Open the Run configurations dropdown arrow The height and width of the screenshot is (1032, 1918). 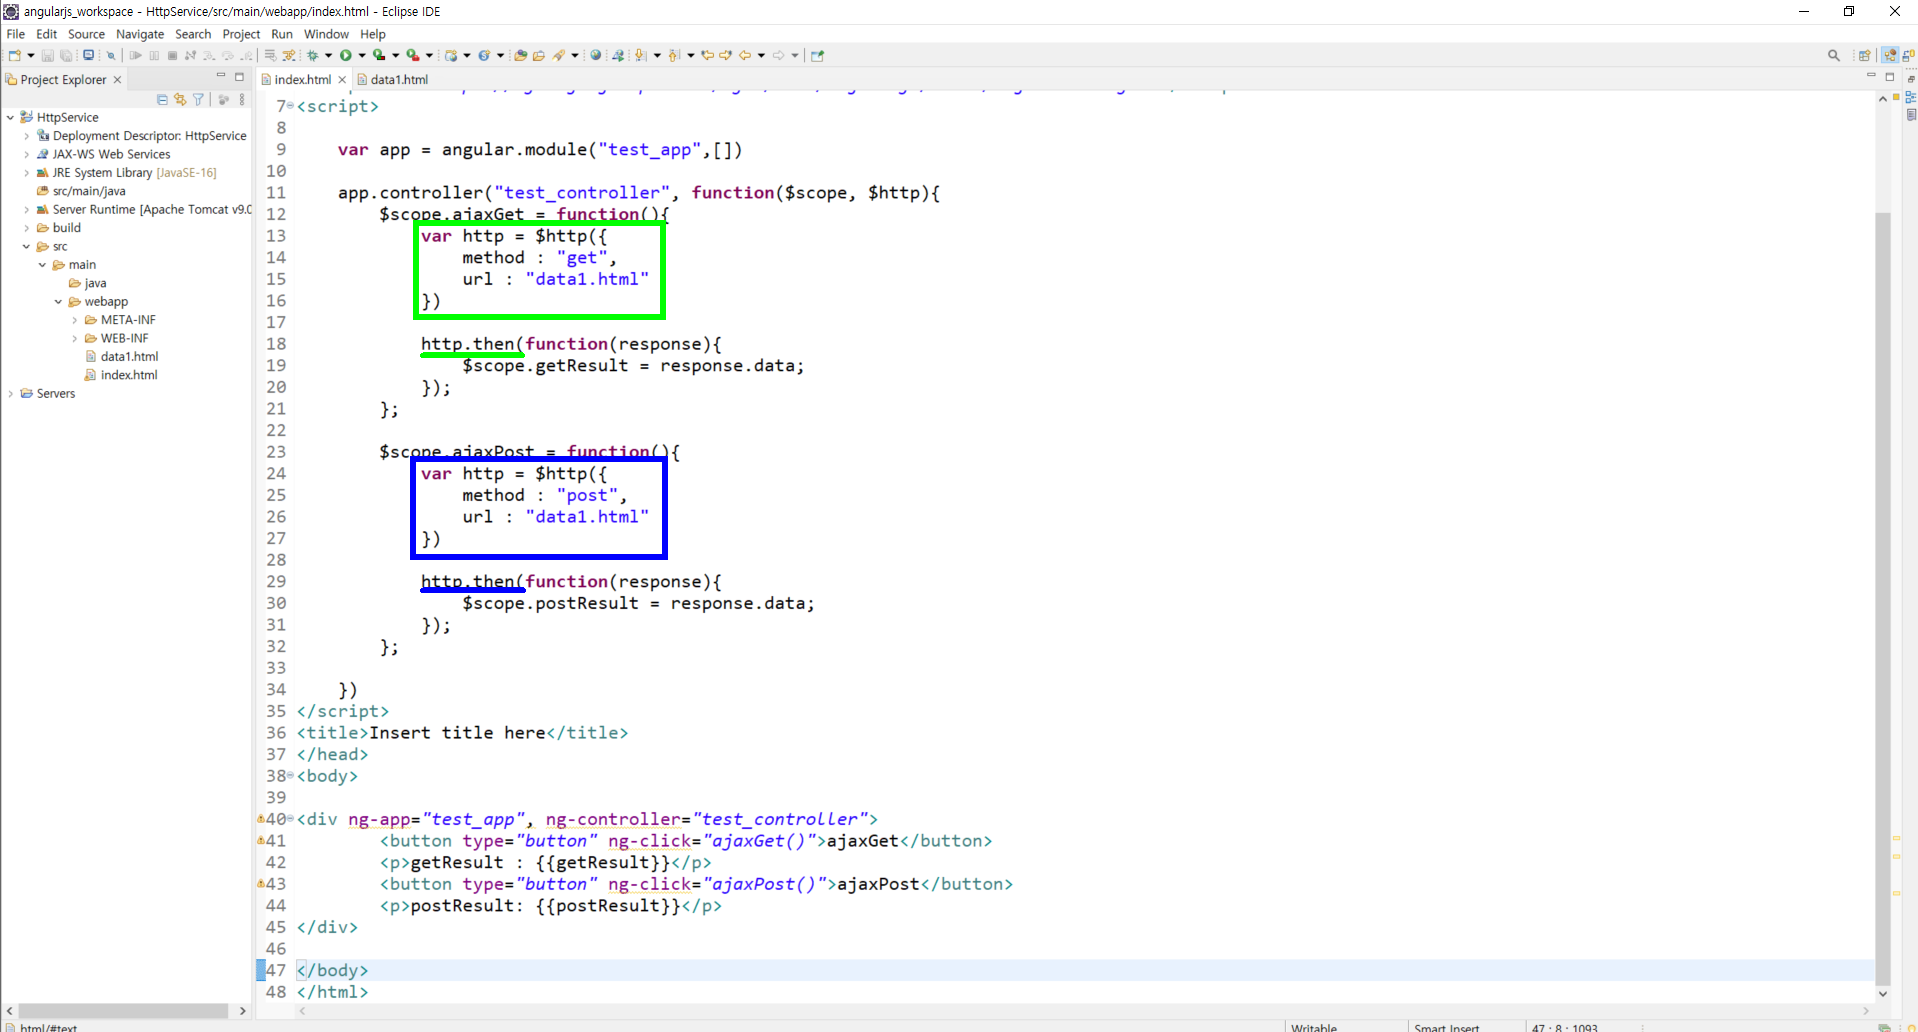pyautogui.click(x=362, y=56)
